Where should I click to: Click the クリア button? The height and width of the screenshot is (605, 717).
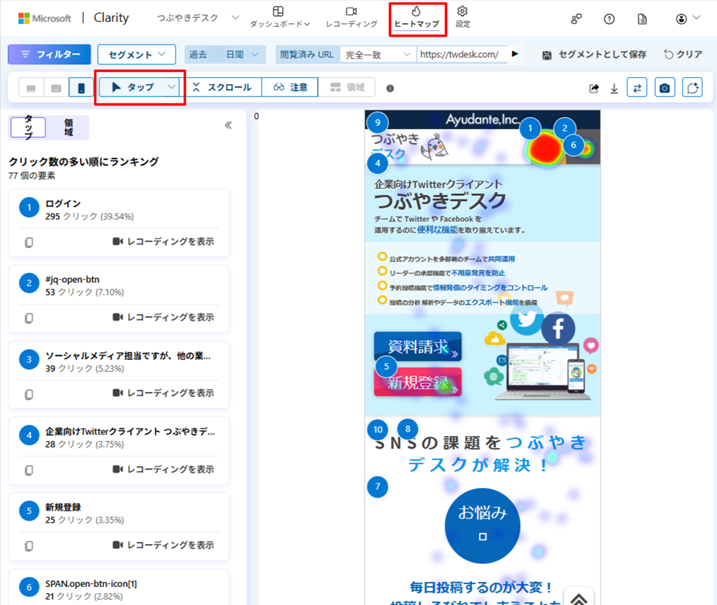[683, 54]
